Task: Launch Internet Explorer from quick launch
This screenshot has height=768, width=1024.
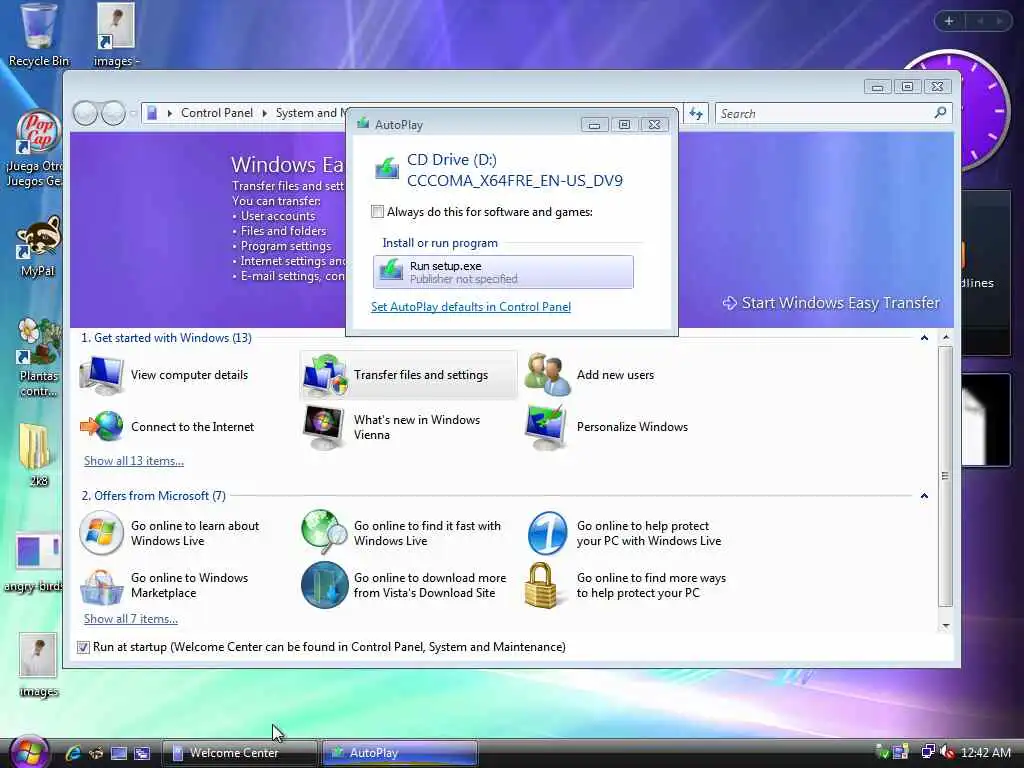Action: 72,753
